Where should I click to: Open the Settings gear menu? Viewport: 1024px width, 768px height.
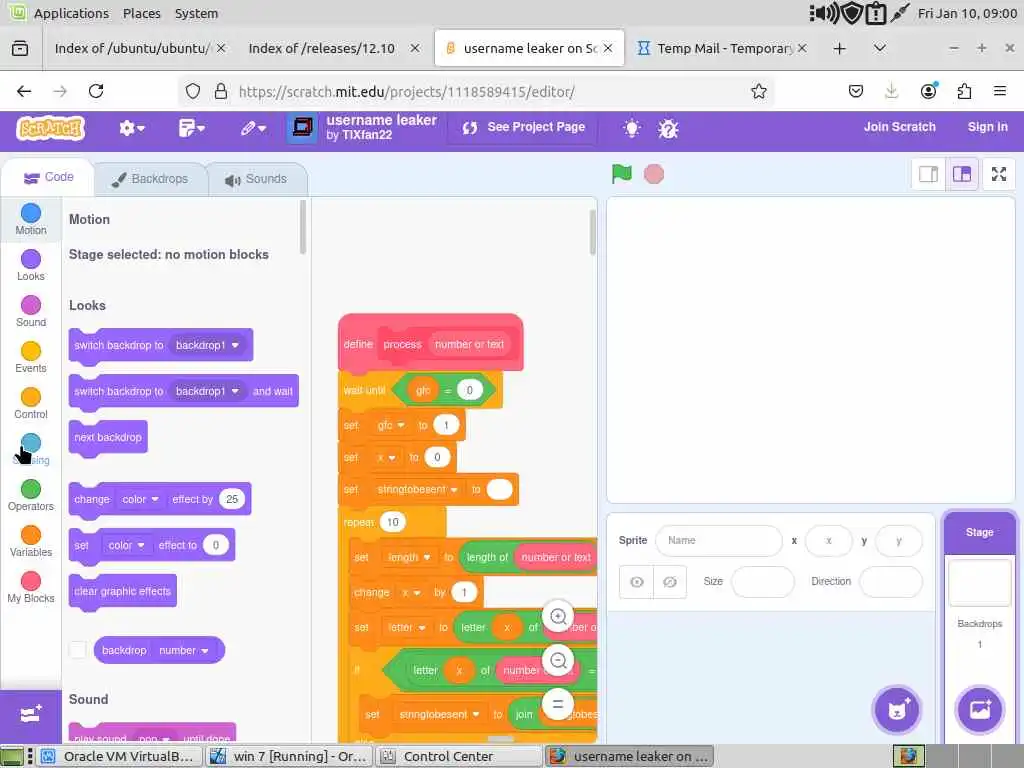click(131, 128)
